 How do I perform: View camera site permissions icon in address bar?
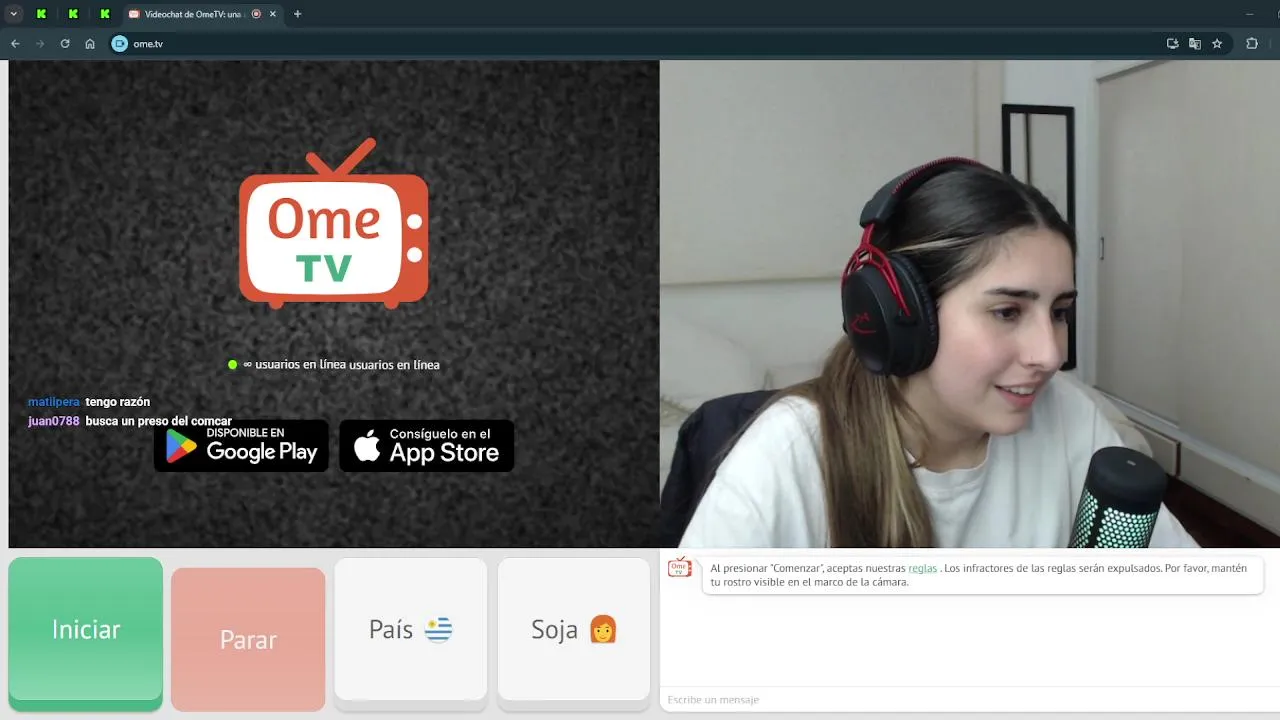(x=120, y=44)
